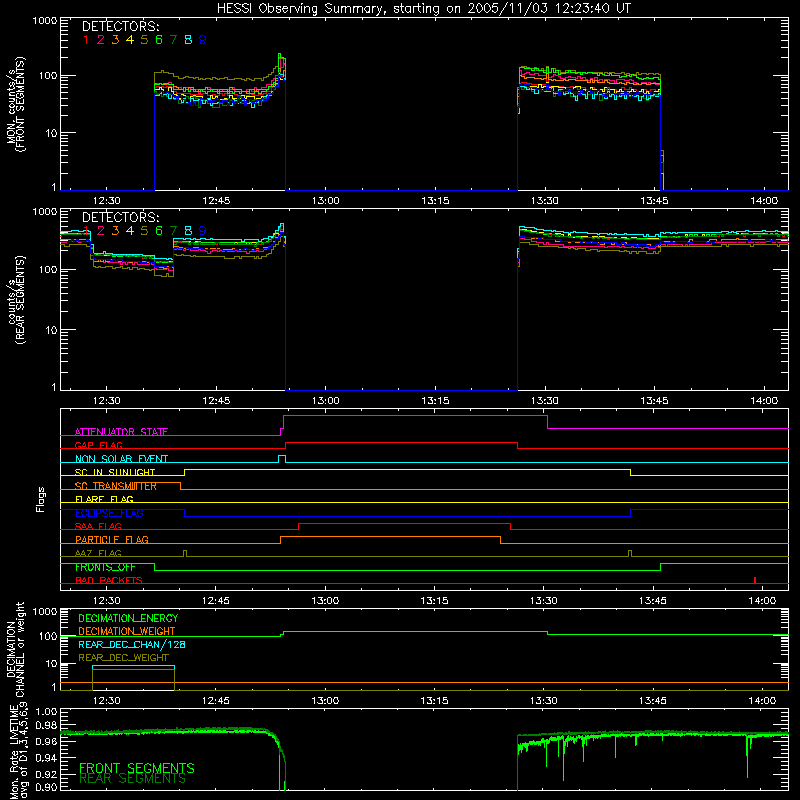Viewport: 800px width, 800px height.
Task: Select the REAR_DEC_WEIGHT legend entry
Action: (x=123, y=658)
